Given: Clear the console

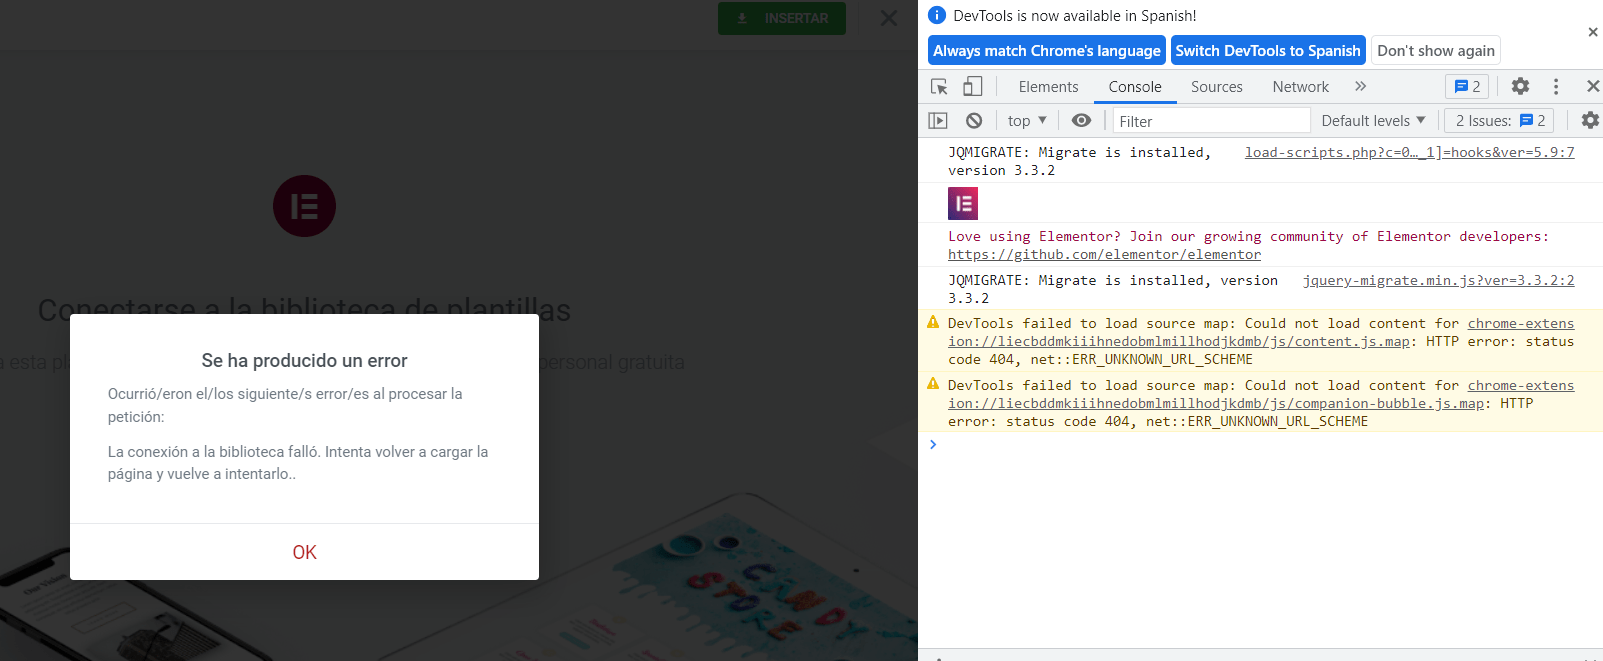Looking at the screenshot, I should point(974,120).
